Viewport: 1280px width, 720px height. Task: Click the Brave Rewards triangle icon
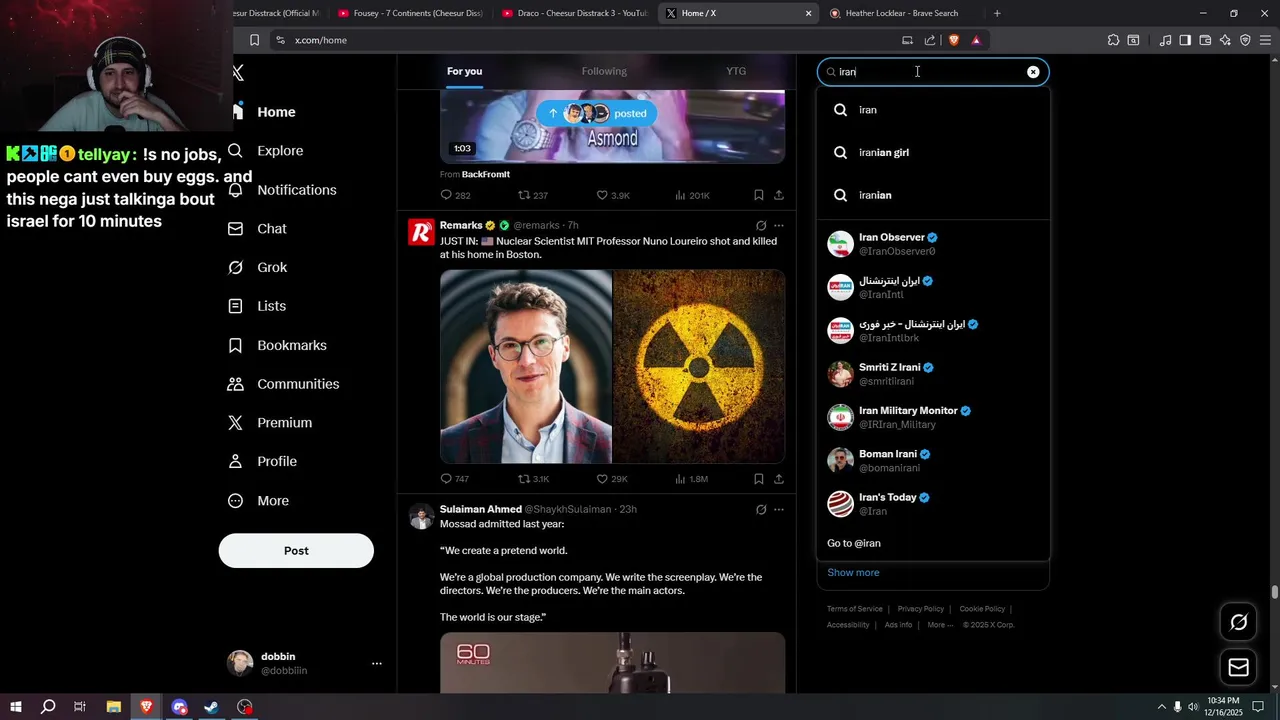click(976, 40)
